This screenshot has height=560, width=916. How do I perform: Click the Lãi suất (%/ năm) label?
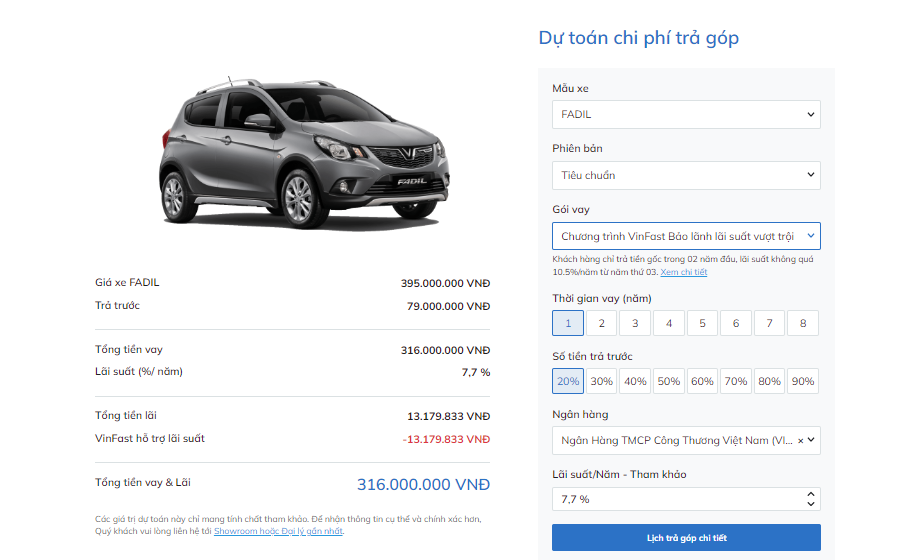(139, 371)
